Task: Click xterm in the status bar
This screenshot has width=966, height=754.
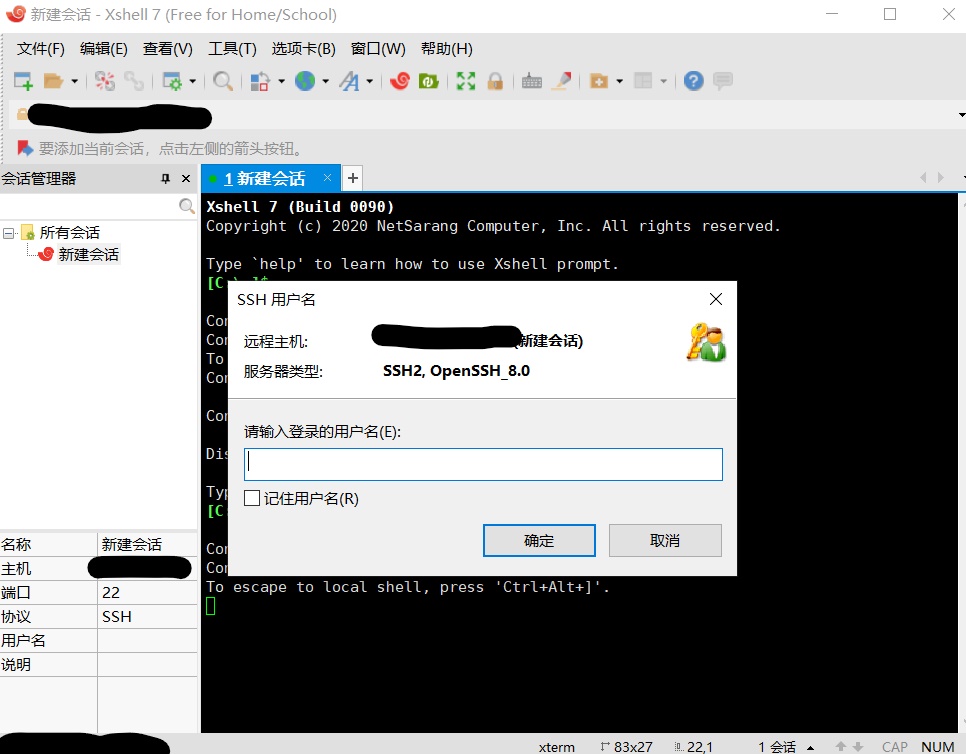Action: click(556, 747)
